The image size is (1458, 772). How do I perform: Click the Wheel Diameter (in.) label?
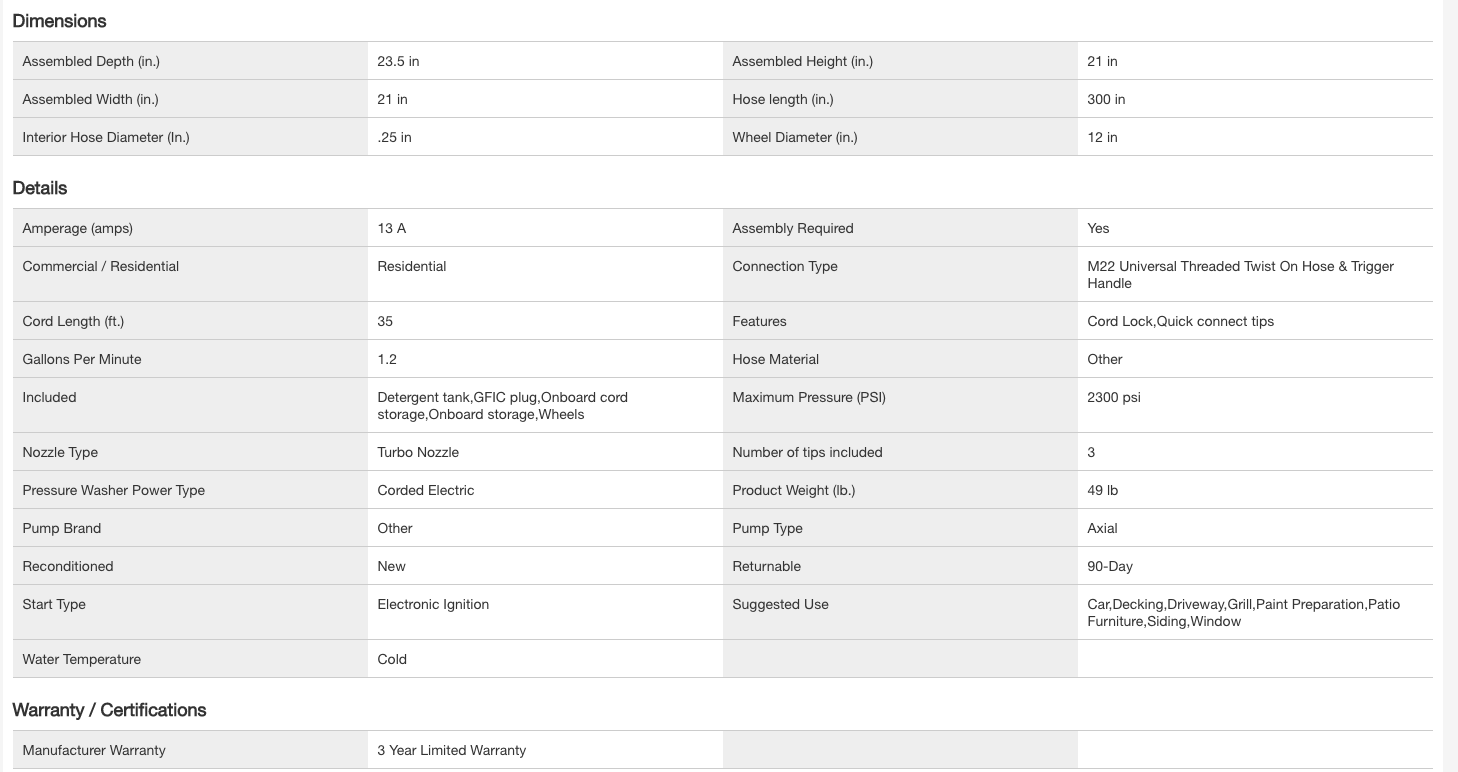pyautogui.click(x=794, y=138)
